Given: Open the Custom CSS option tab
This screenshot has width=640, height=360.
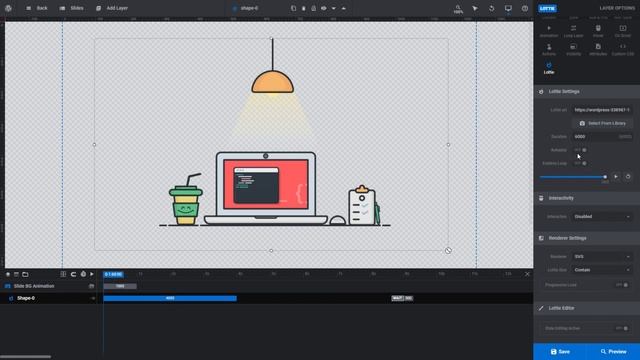Looking at the screenshot, I should click(623, 49).
